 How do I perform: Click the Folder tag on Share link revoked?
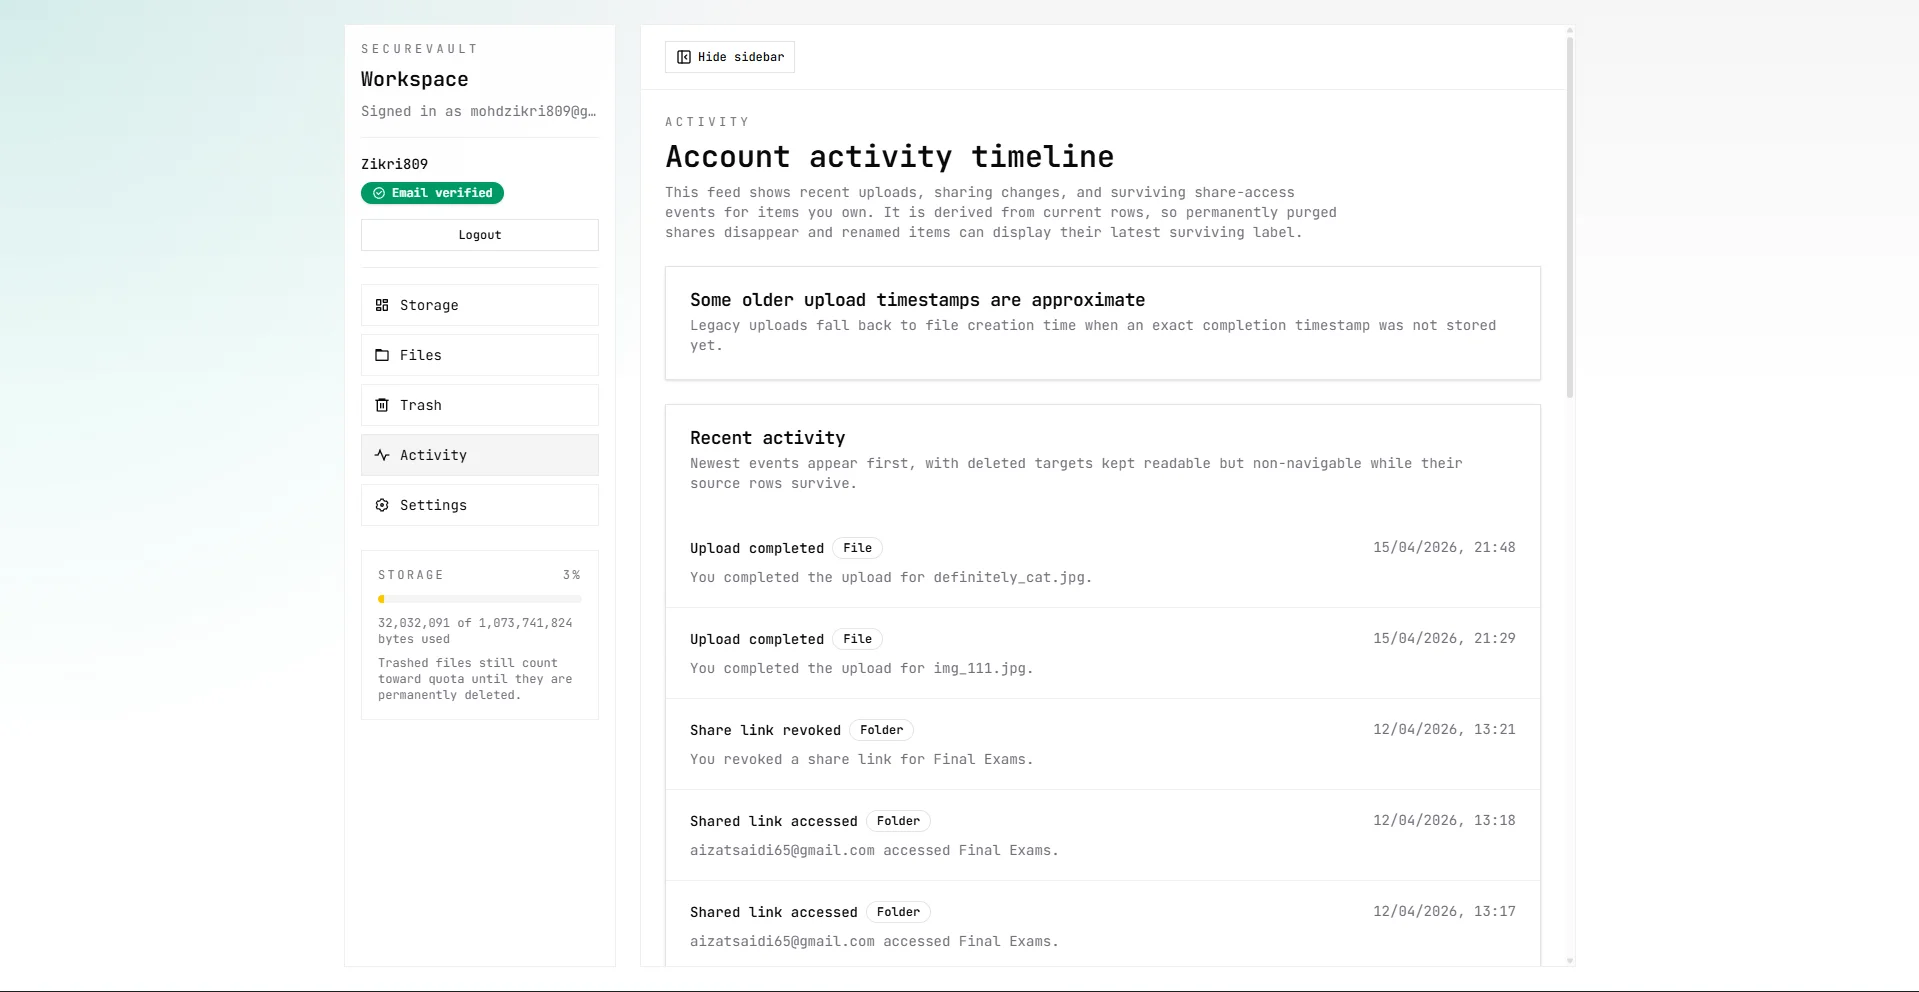[x=881, y=730]
